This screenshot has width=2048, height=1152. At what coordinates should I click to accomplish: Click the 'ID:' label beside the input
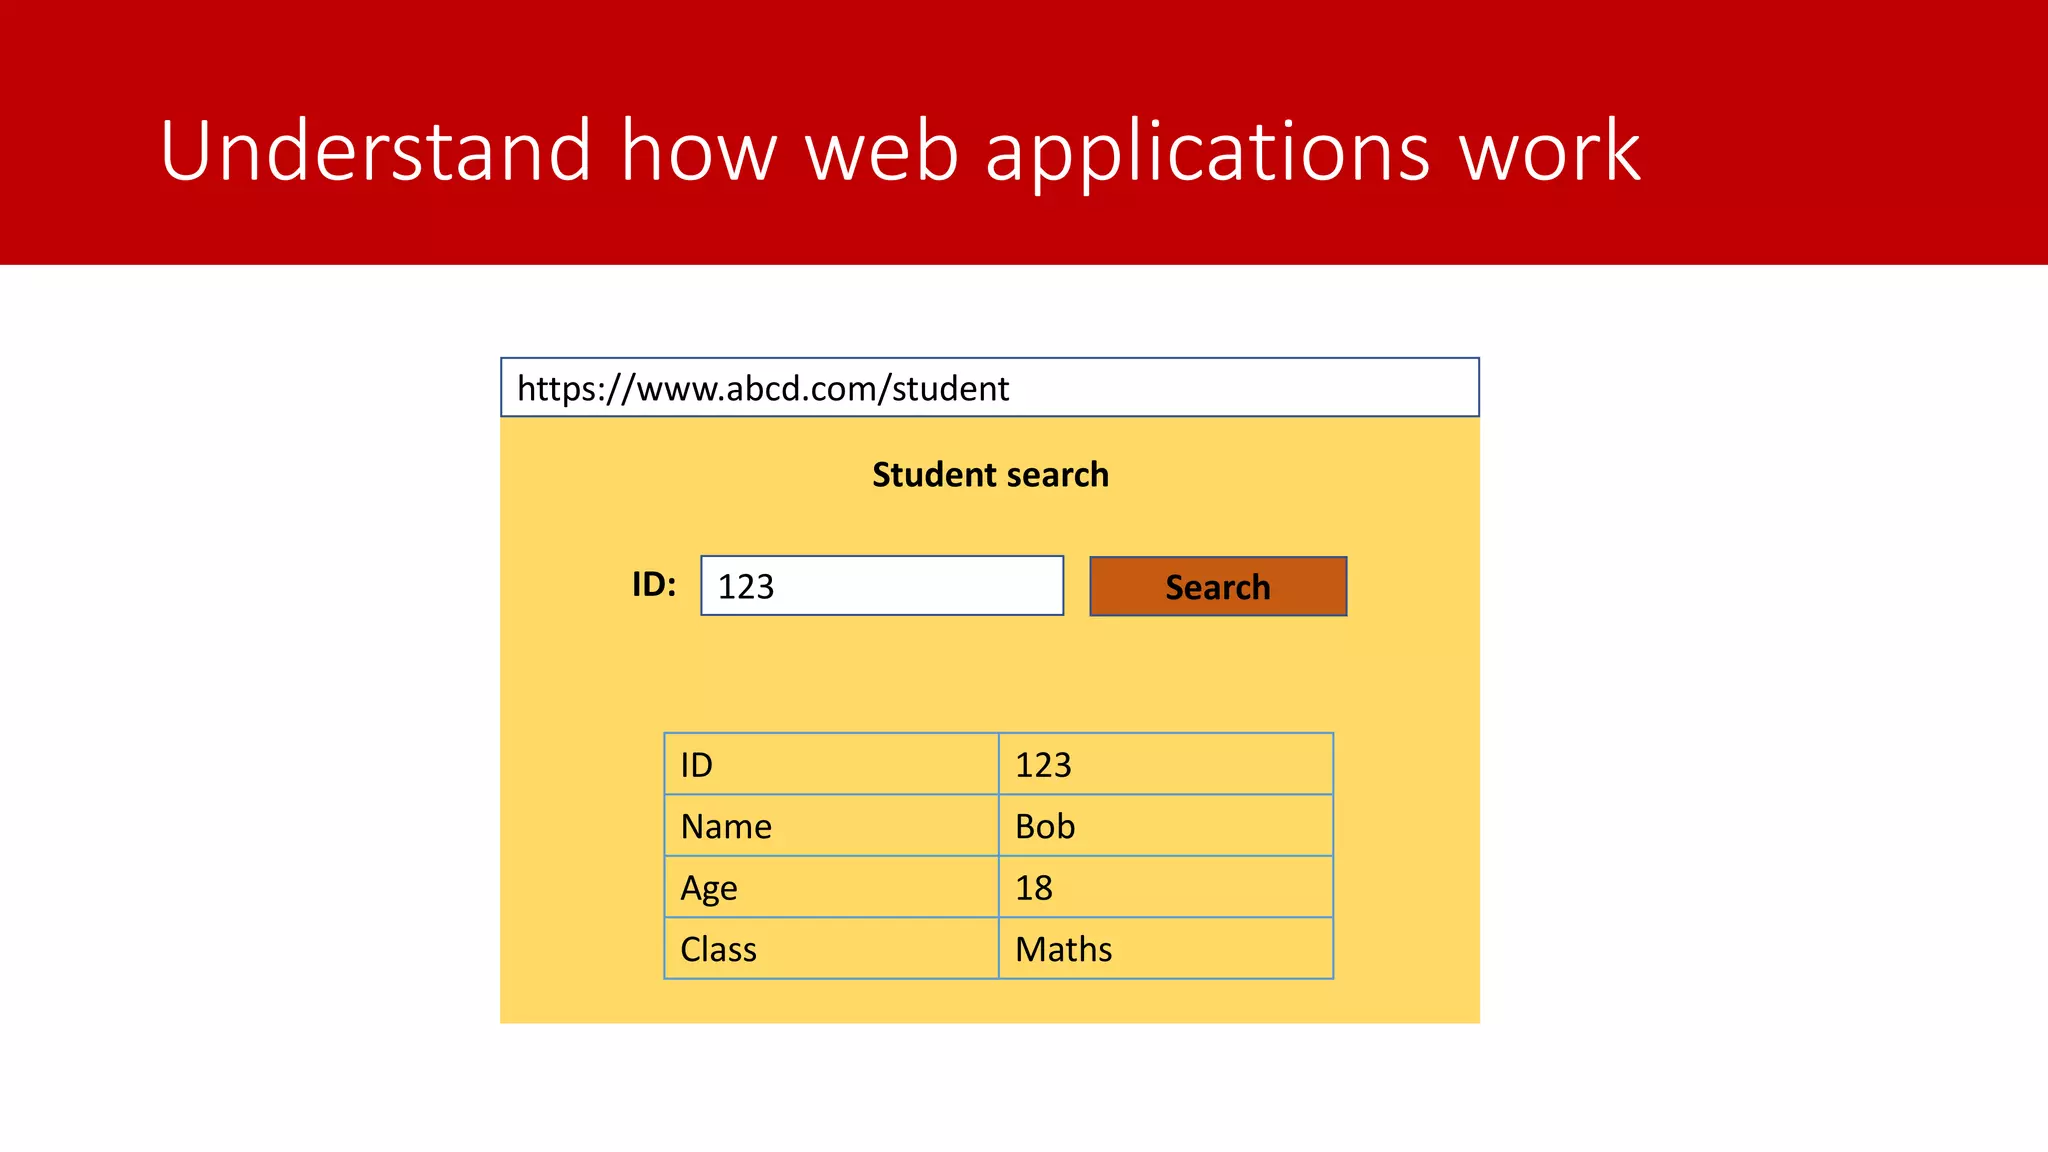point(654,584)
